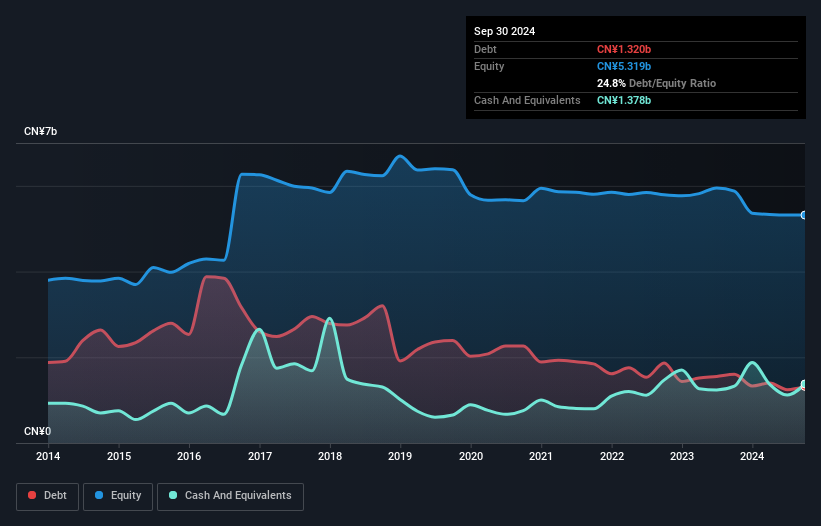Toggle the Equity series legend button
This screenshot has width=821, height=526.
(x=118, y=496)
